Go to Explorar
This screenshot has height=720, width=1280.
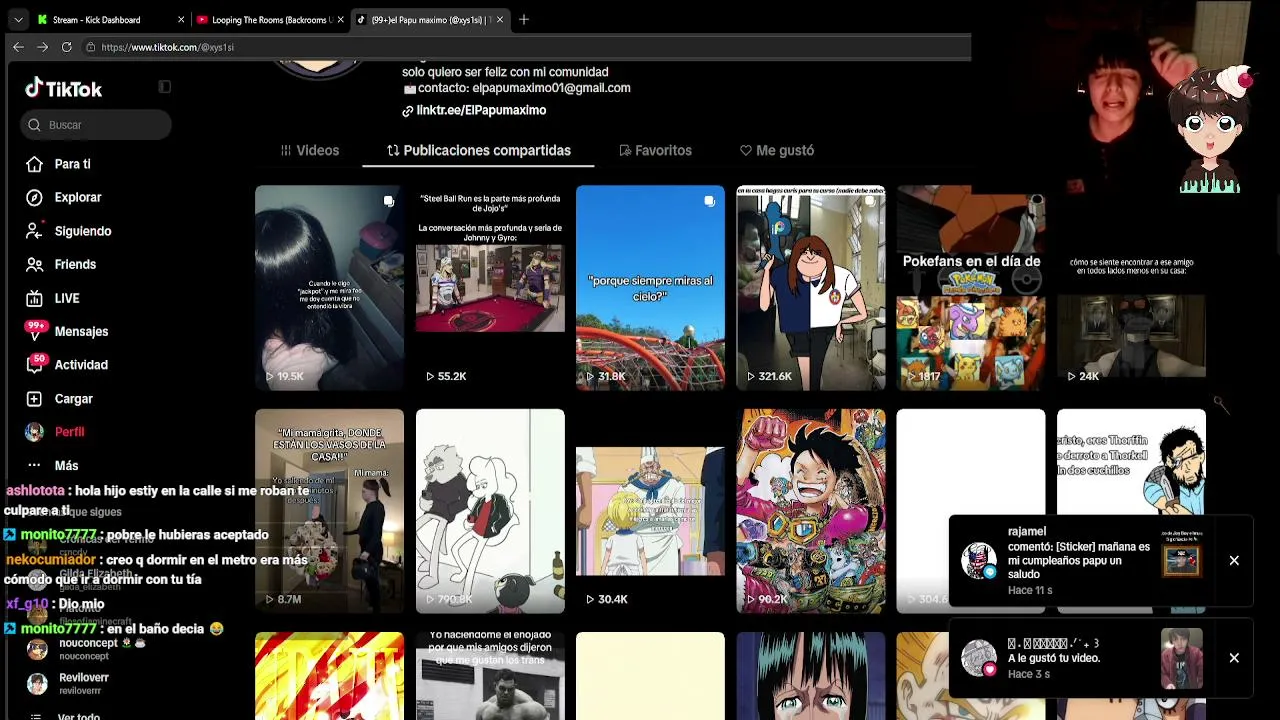click(78, 197)
